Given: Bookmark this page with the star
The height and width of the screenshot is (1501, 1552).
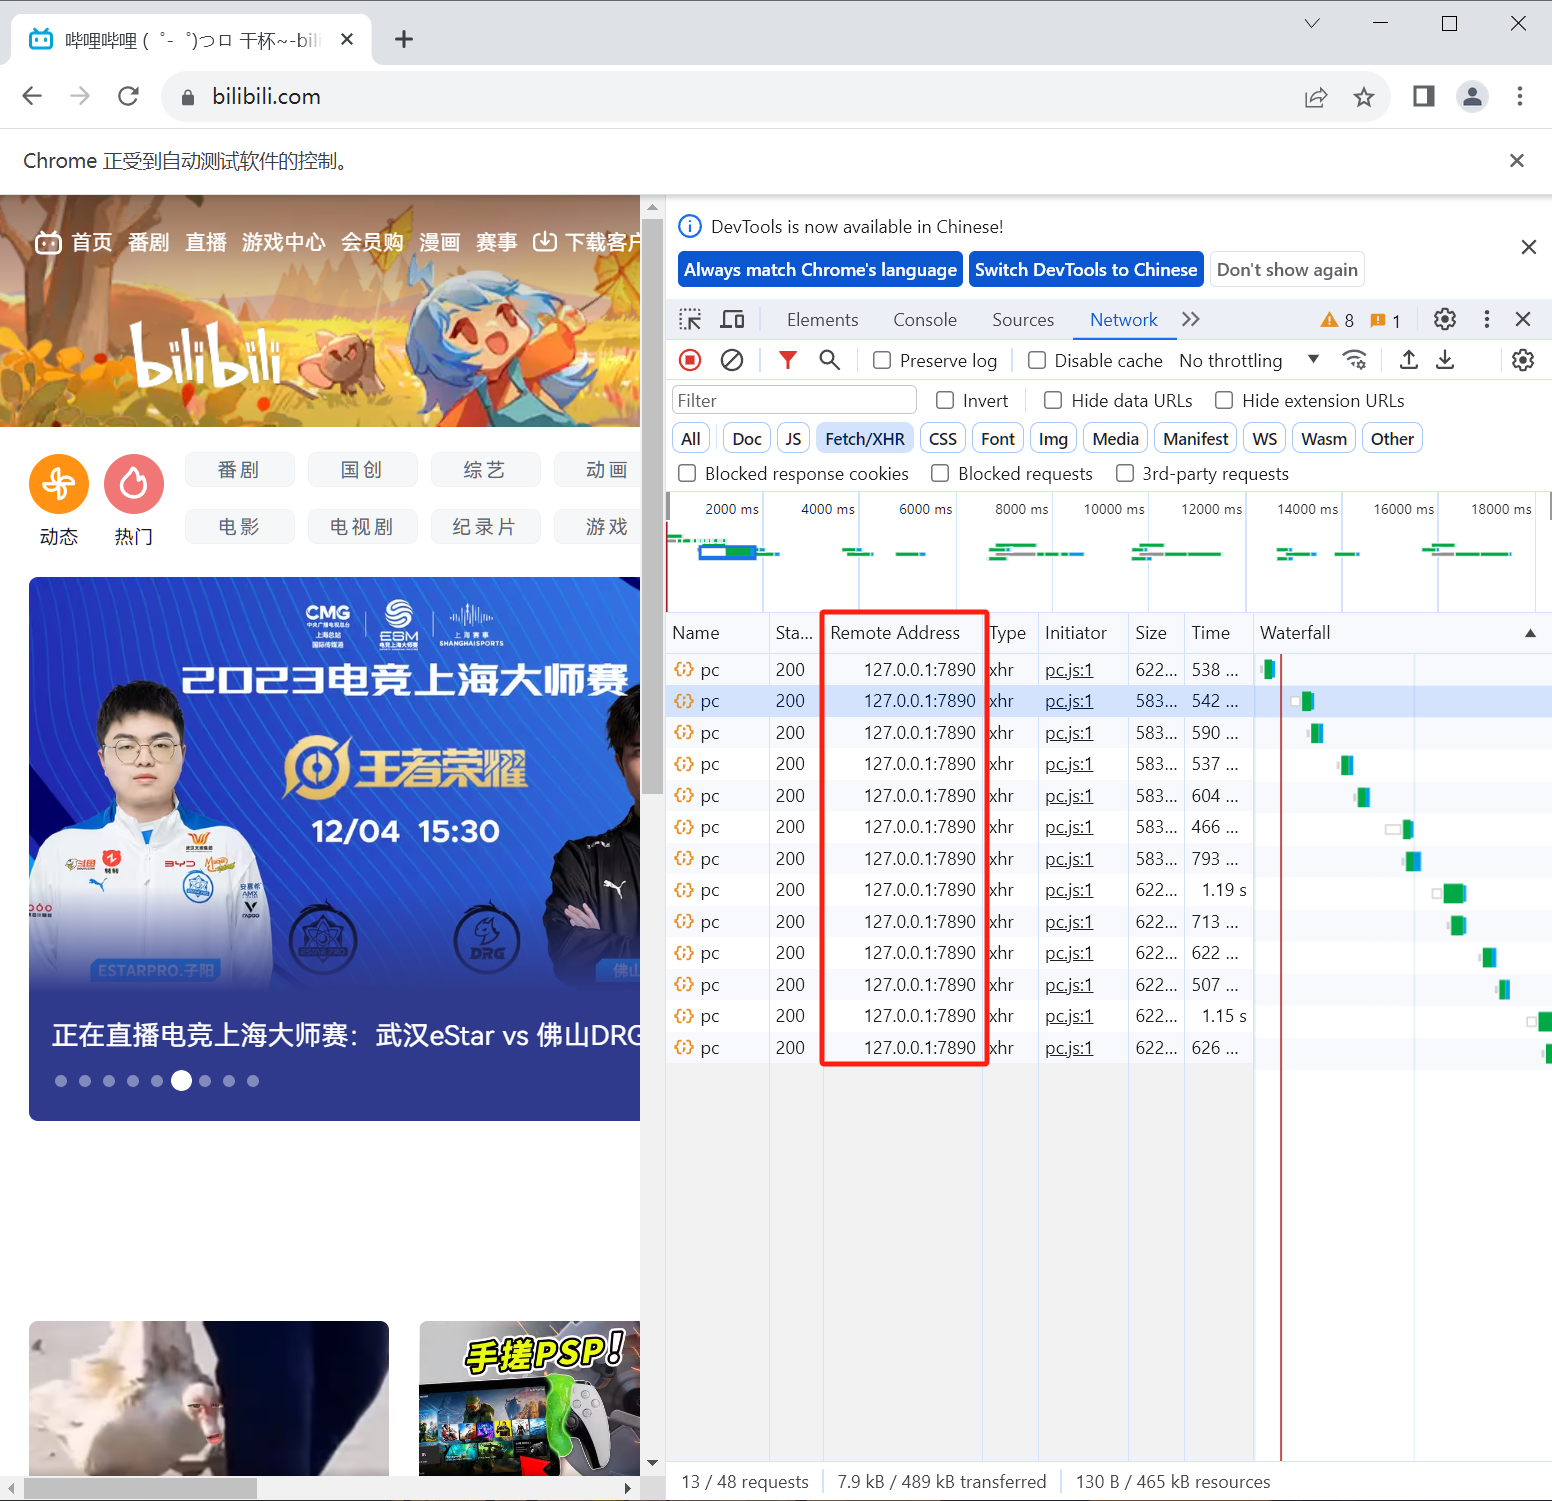Looking at the screenshot, I should [1364, 97].
